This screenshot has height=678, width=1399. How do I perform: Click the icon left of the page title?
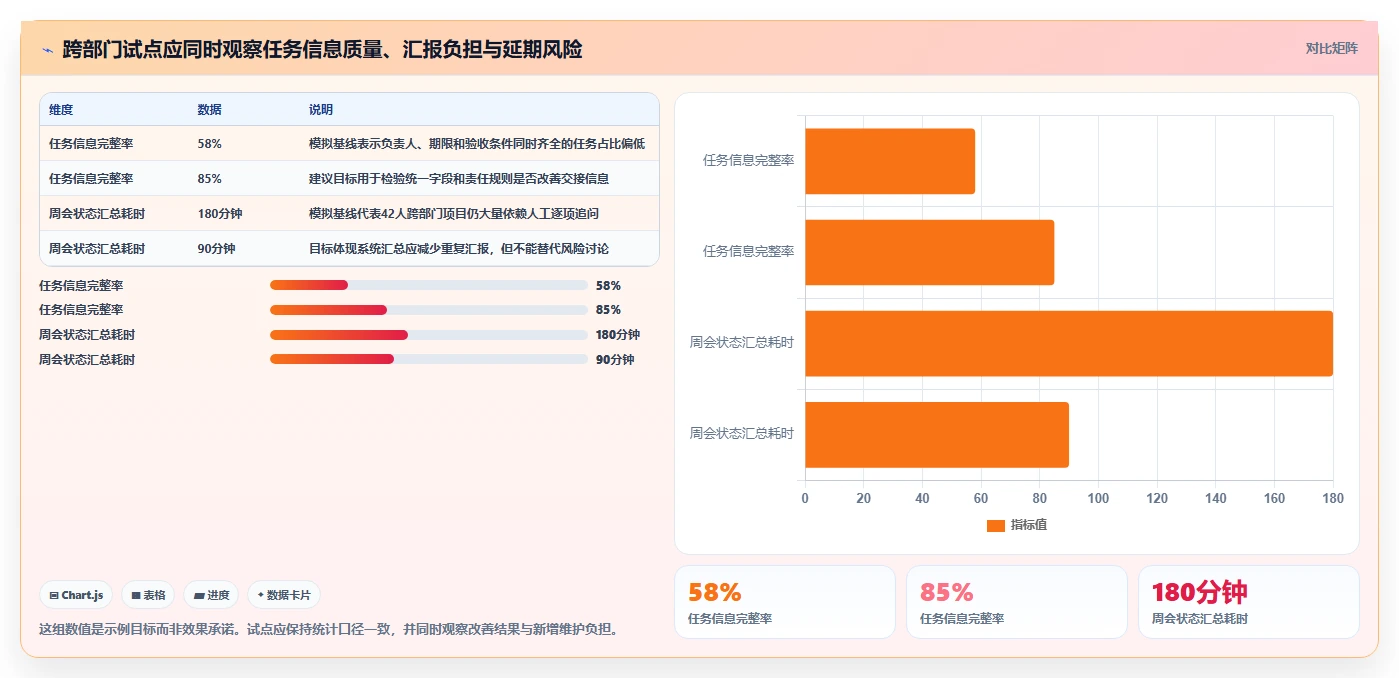coord(47,49)
